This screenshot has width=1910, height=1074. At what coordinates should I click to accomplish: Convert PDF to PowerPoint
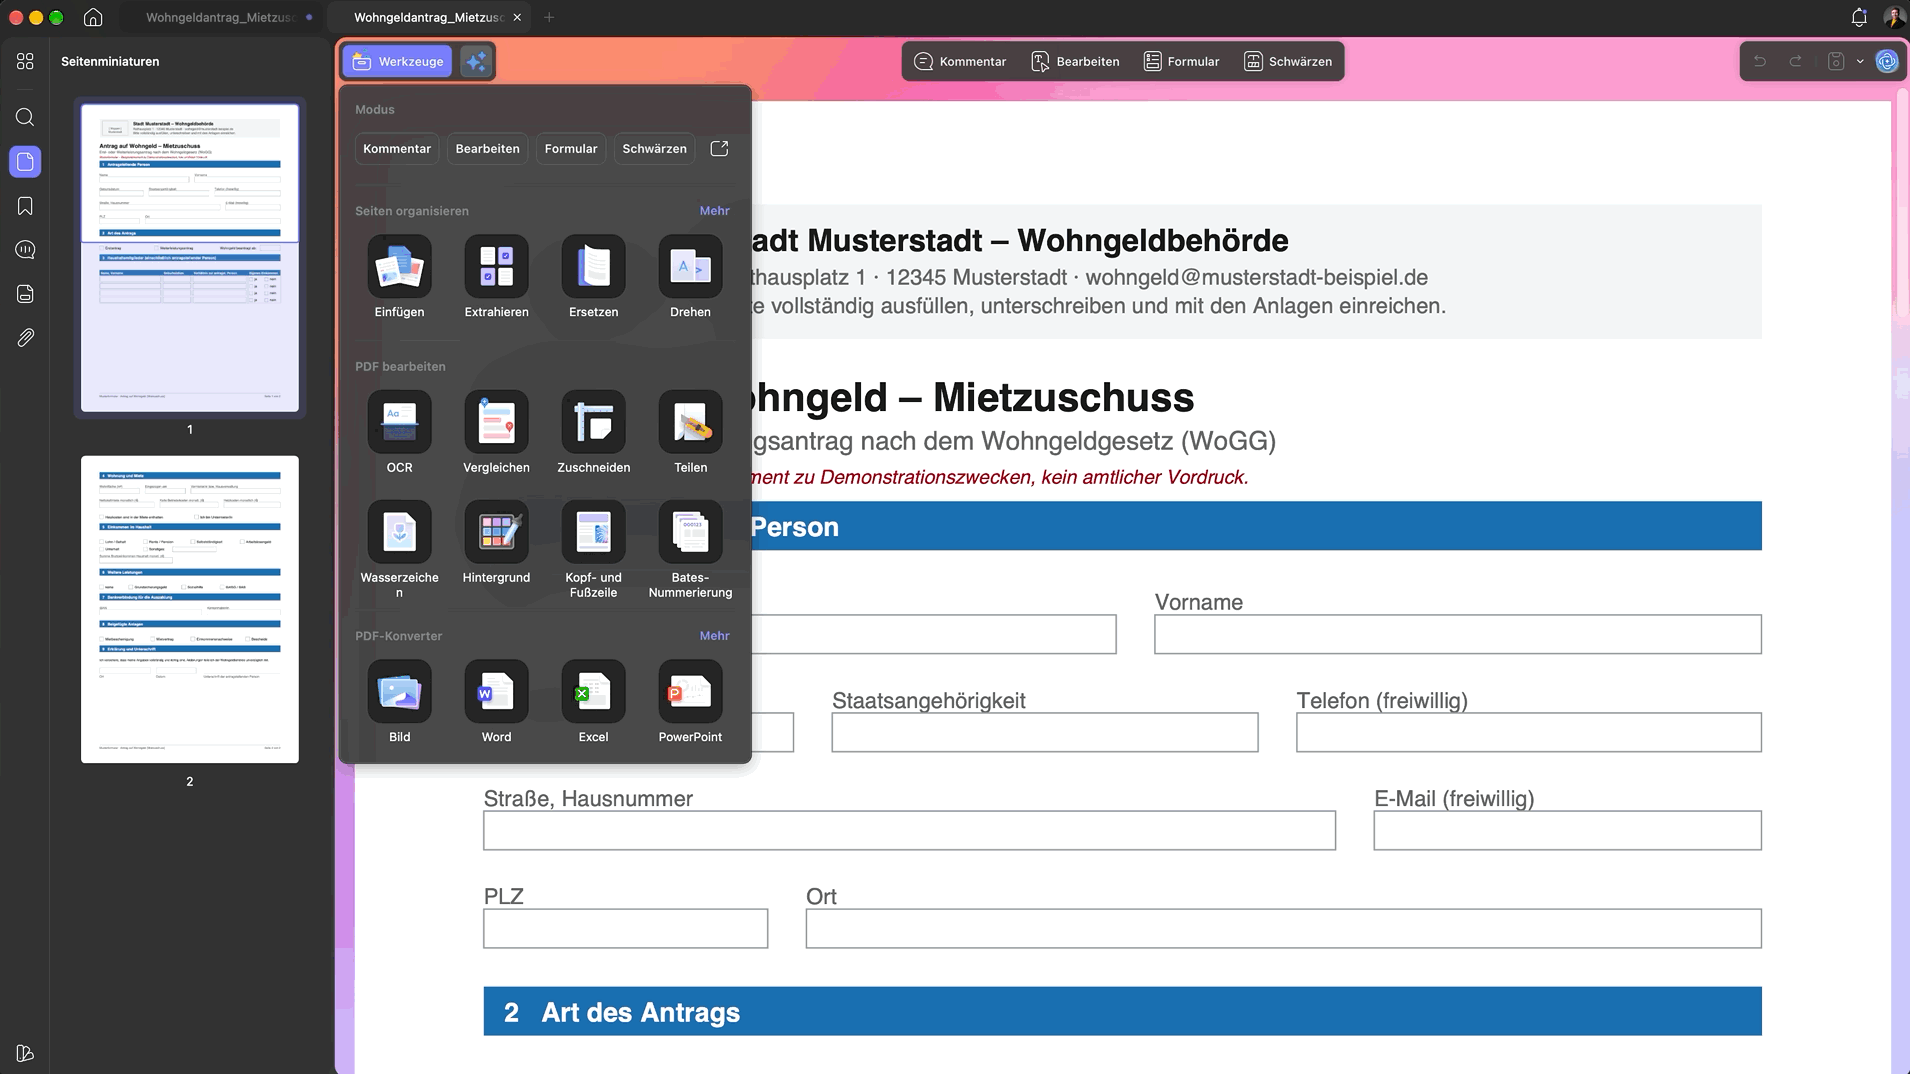(690, 702)
